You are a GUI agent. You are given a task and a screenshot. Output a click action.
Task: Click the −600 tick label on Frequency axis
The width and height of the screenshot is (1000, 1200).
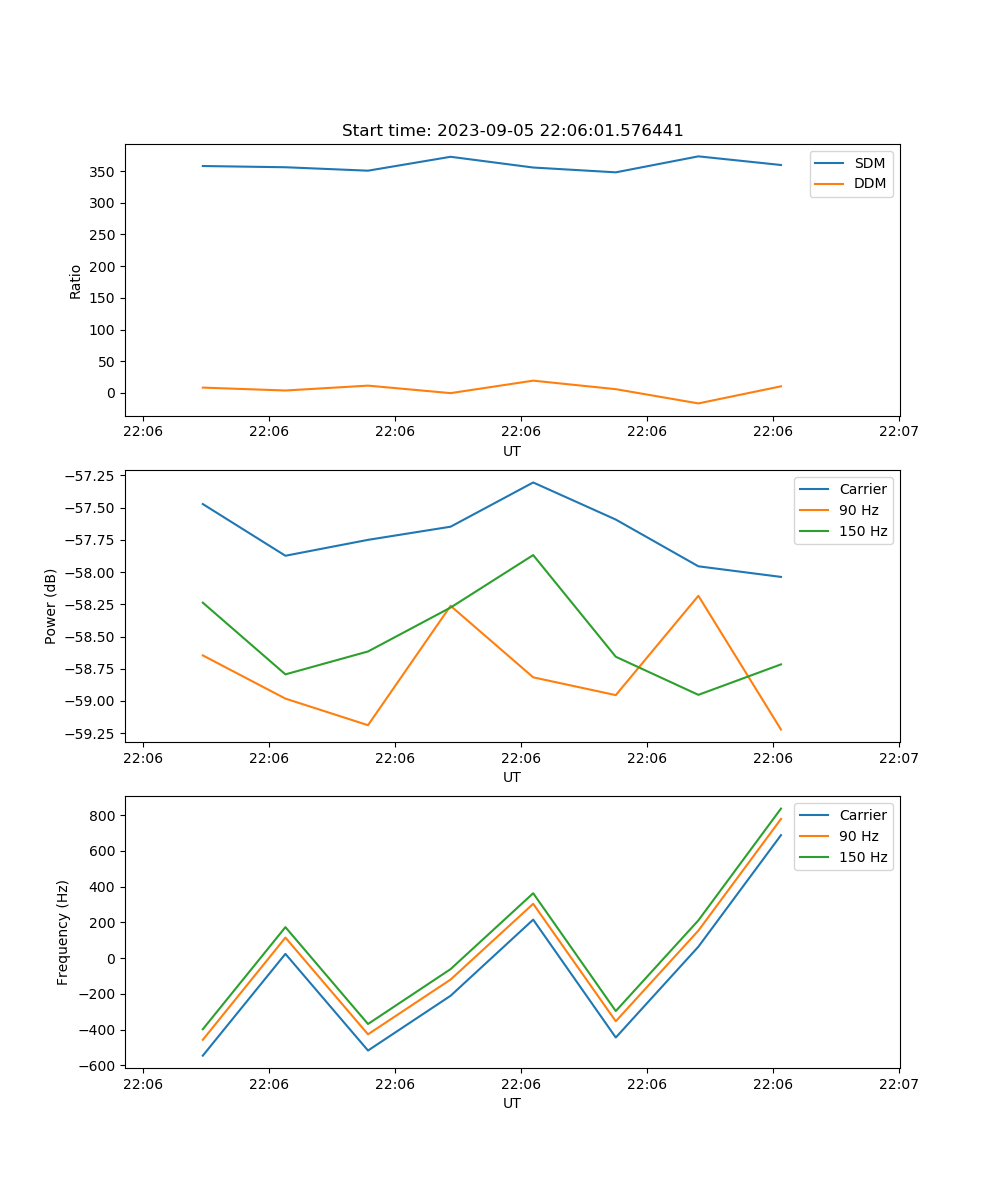(100, 1066)
